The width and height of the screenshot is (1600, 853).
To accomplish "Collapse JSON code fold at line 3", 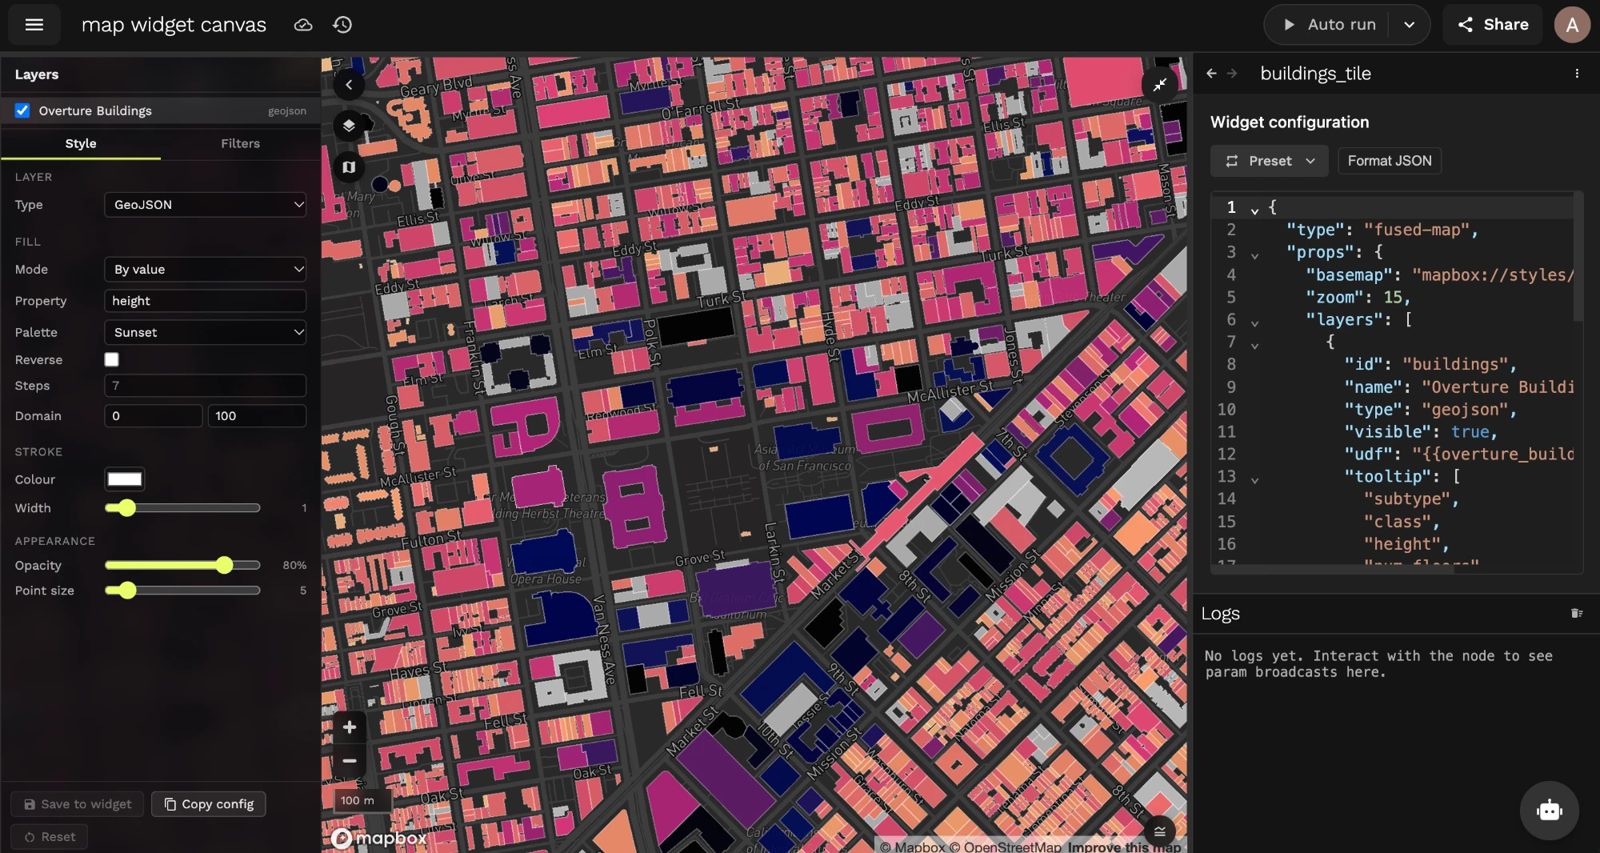I will pyautogui.click(x=1255, y=254).
